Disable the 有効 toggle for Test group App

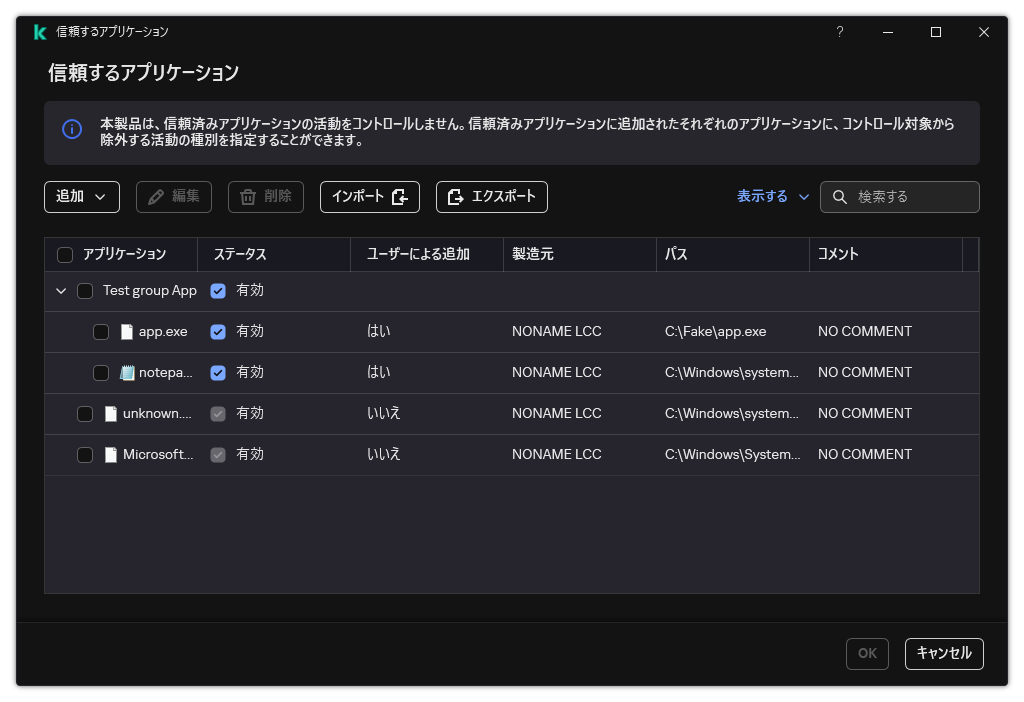point(218,290)
